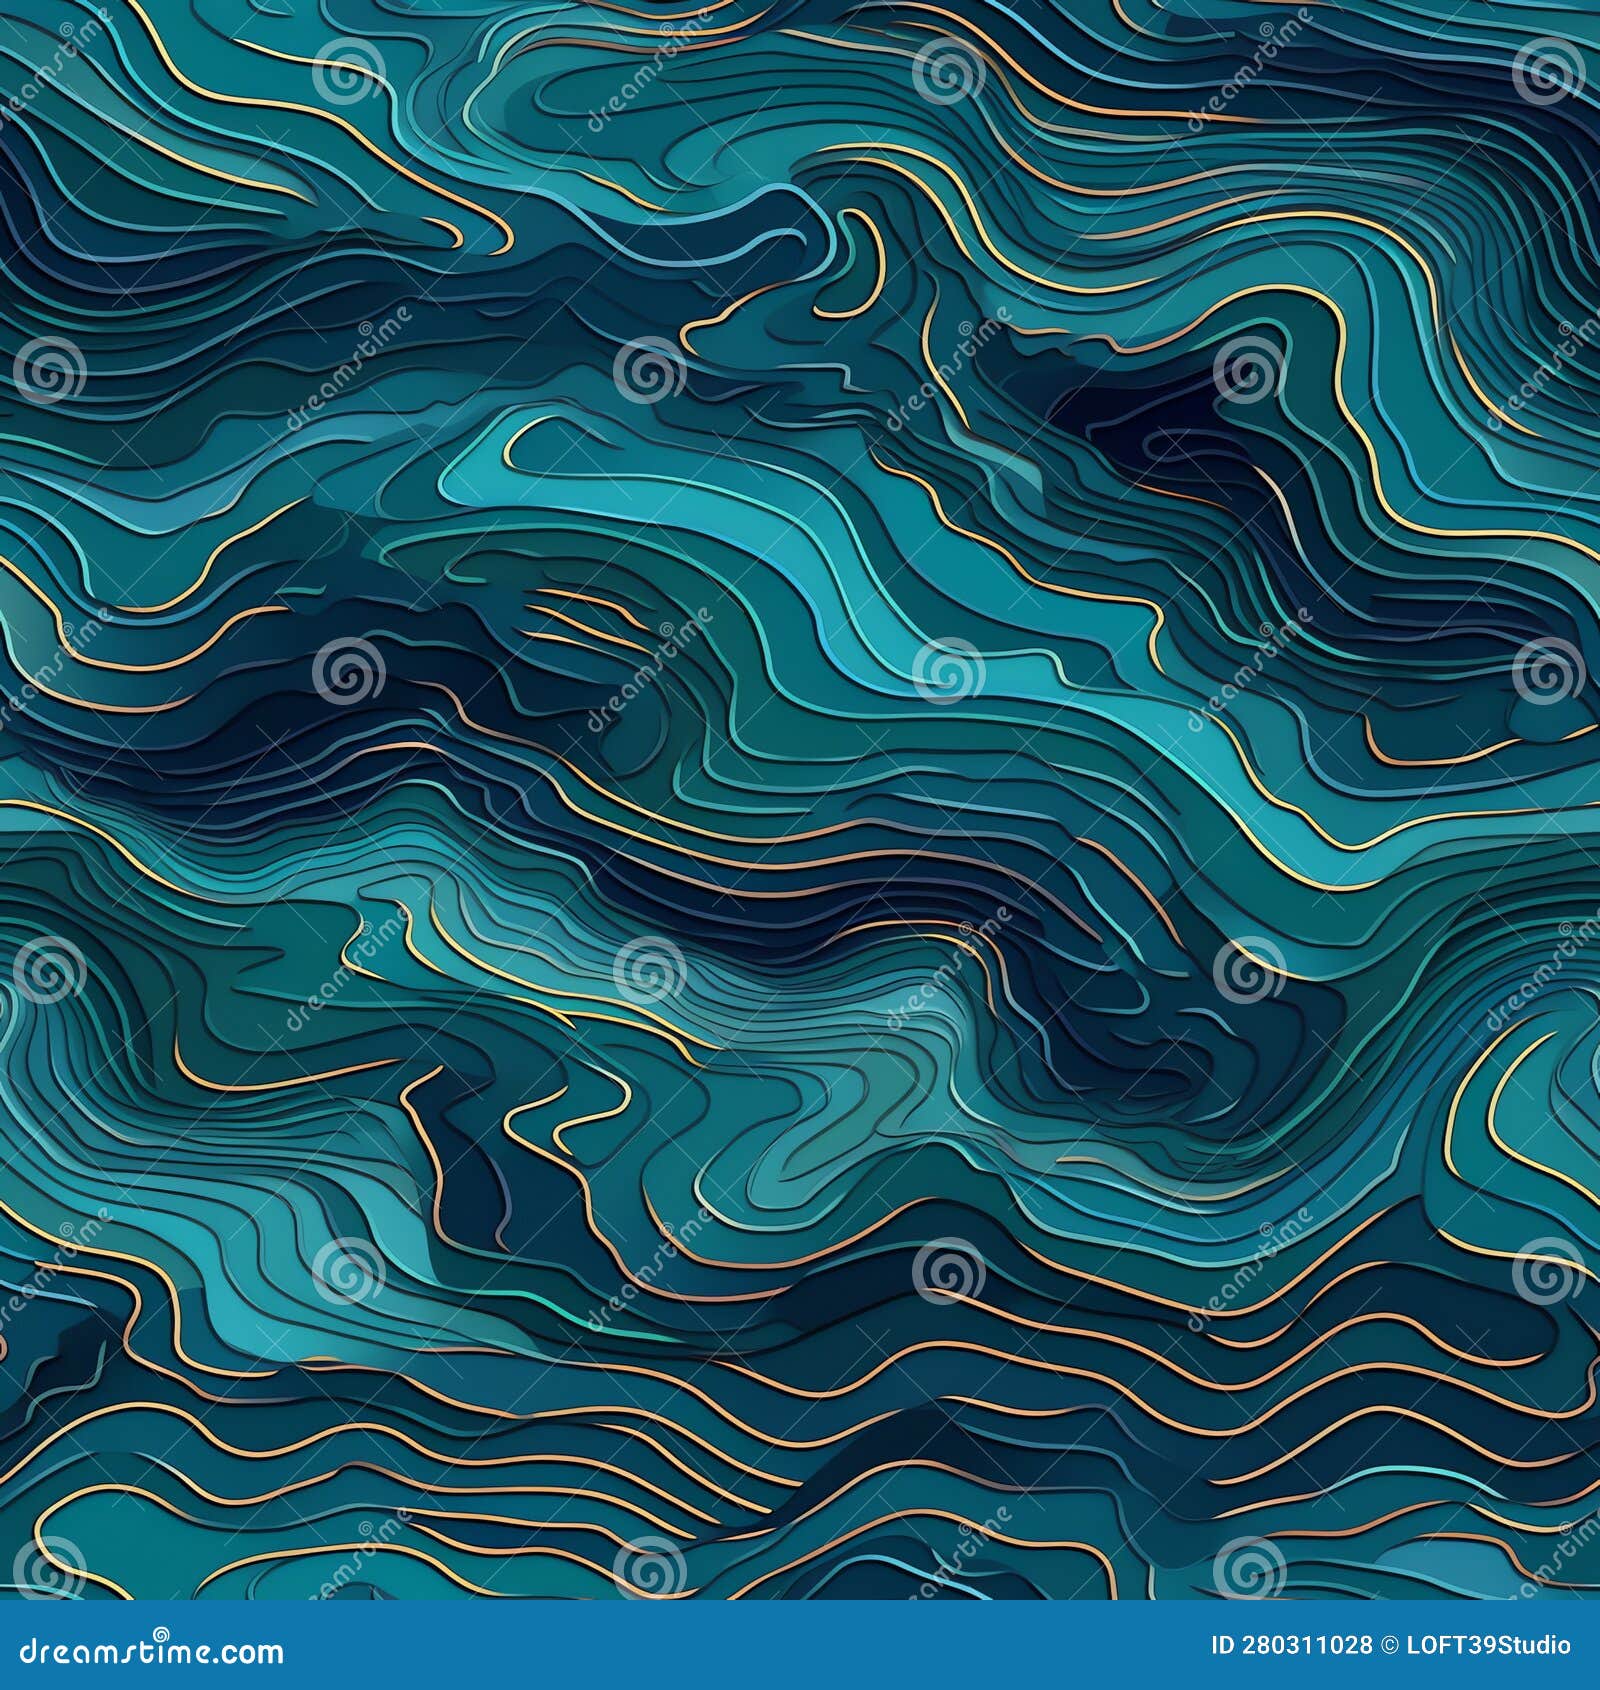The height and width of the screenshot is (1690, 1600).
Task: Select the wave pattern upper-left quadrant
Action: click(400, 400)
